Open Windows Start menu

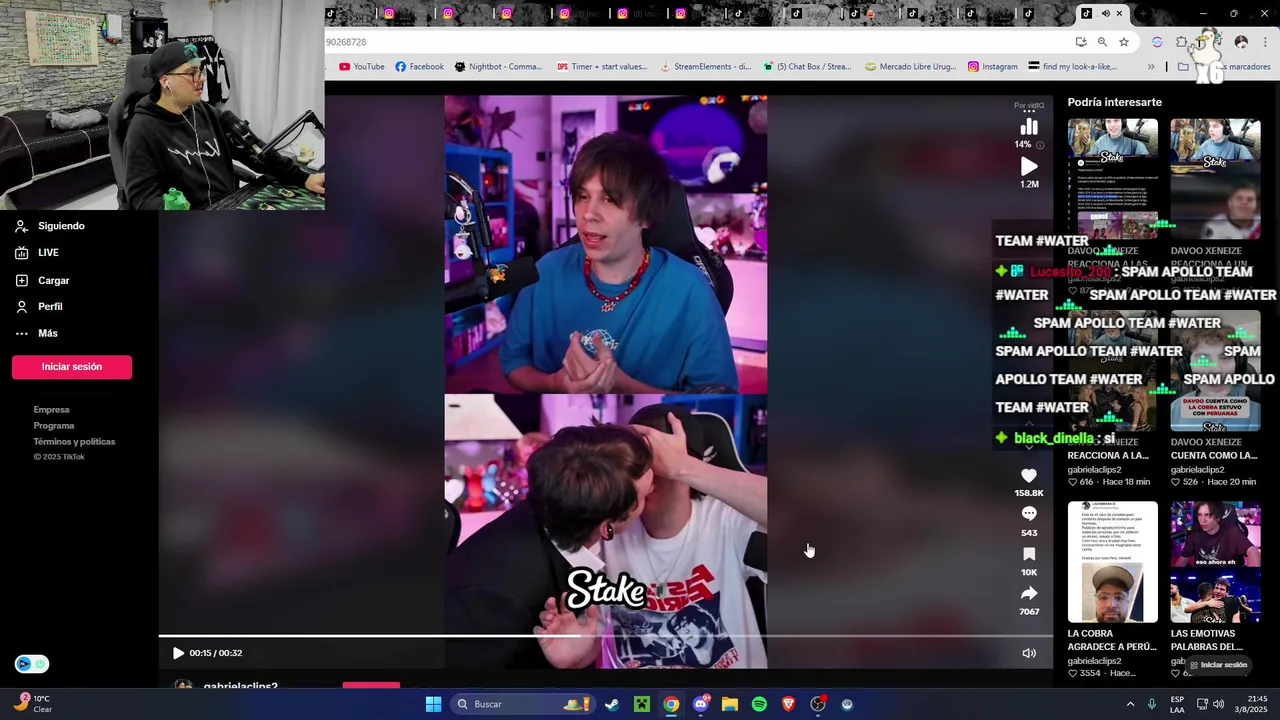click(433, 704)
